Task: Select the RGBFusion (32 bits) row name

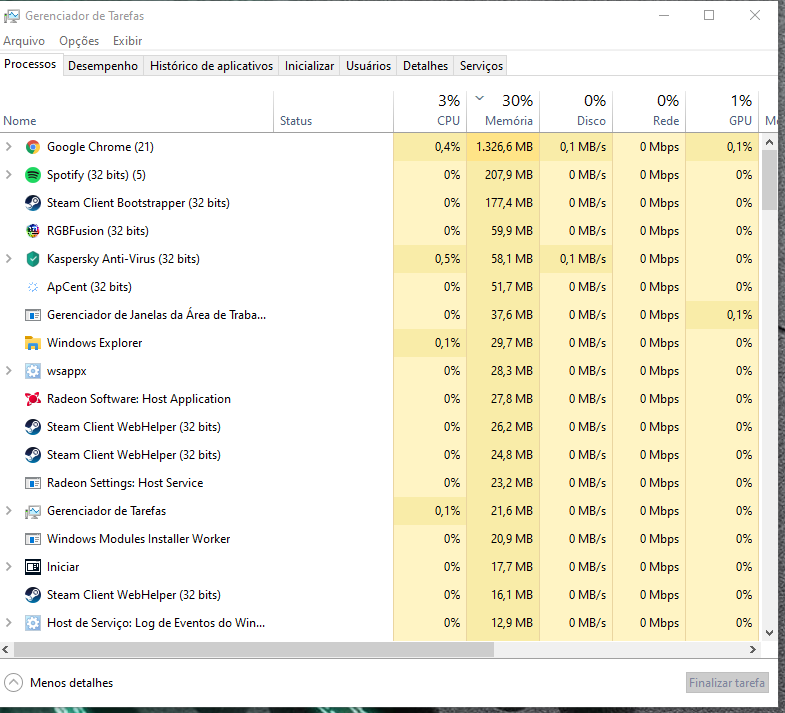Action: coord(98,231)
